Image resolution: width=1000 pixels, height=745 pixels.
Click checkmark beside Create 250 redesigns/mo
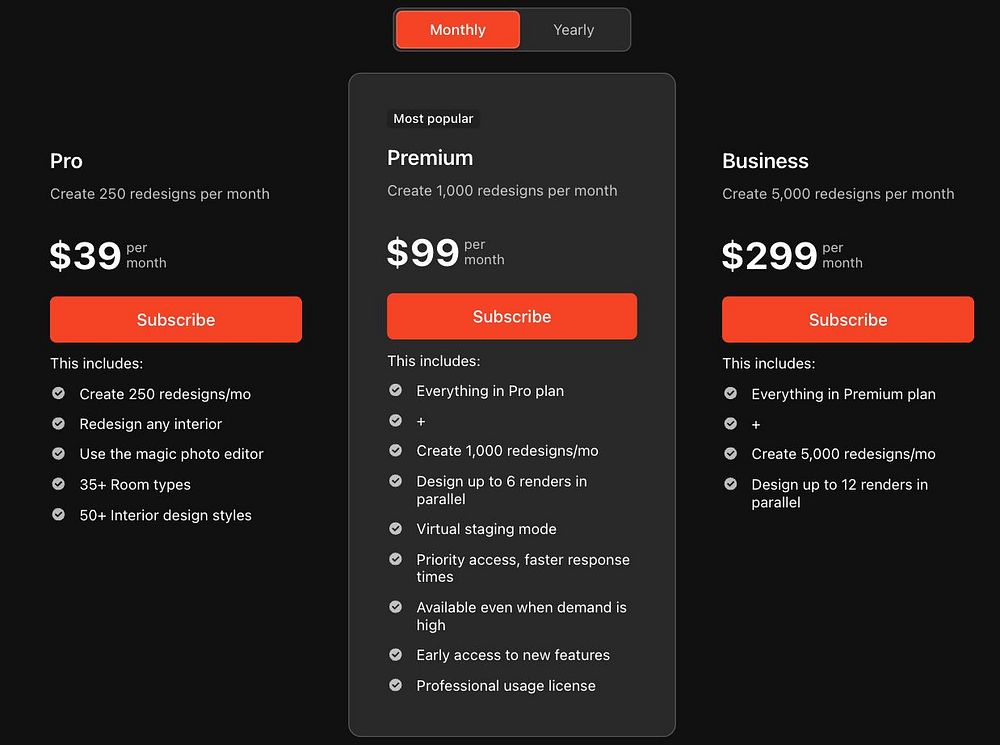tap(59, 394)
